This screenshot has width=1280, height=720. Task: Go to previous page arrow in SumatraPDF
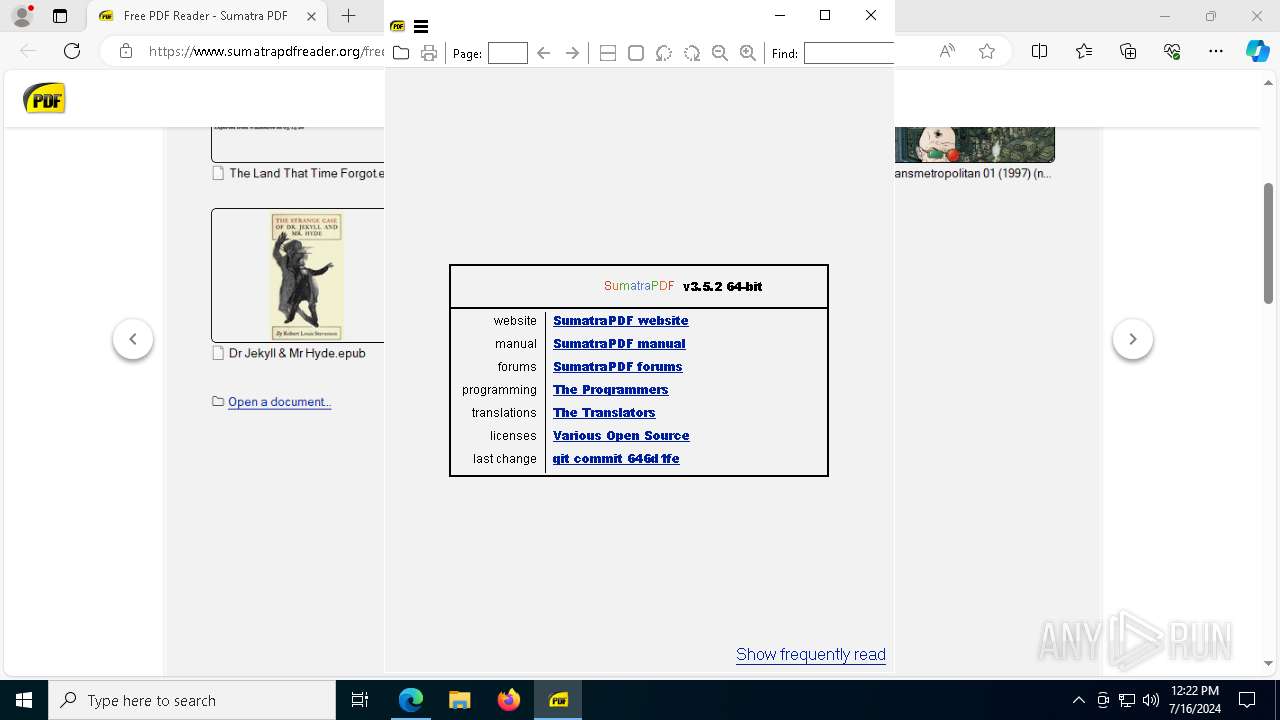(544, 53)
